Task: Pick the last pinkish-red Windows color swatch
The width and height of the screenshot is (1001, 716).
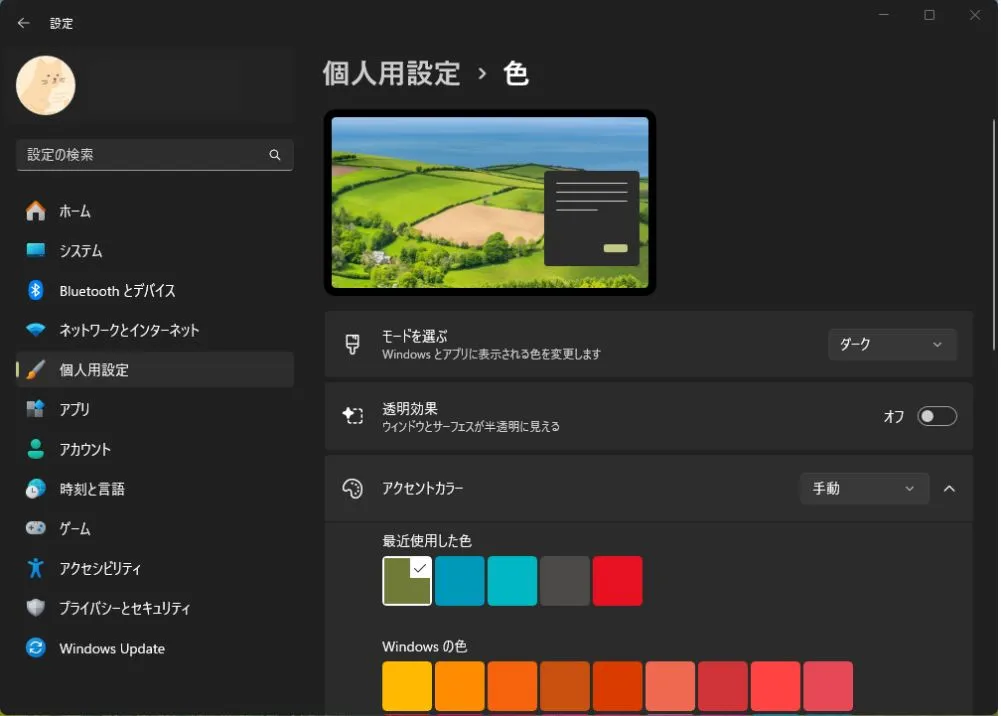Action: 828,686
